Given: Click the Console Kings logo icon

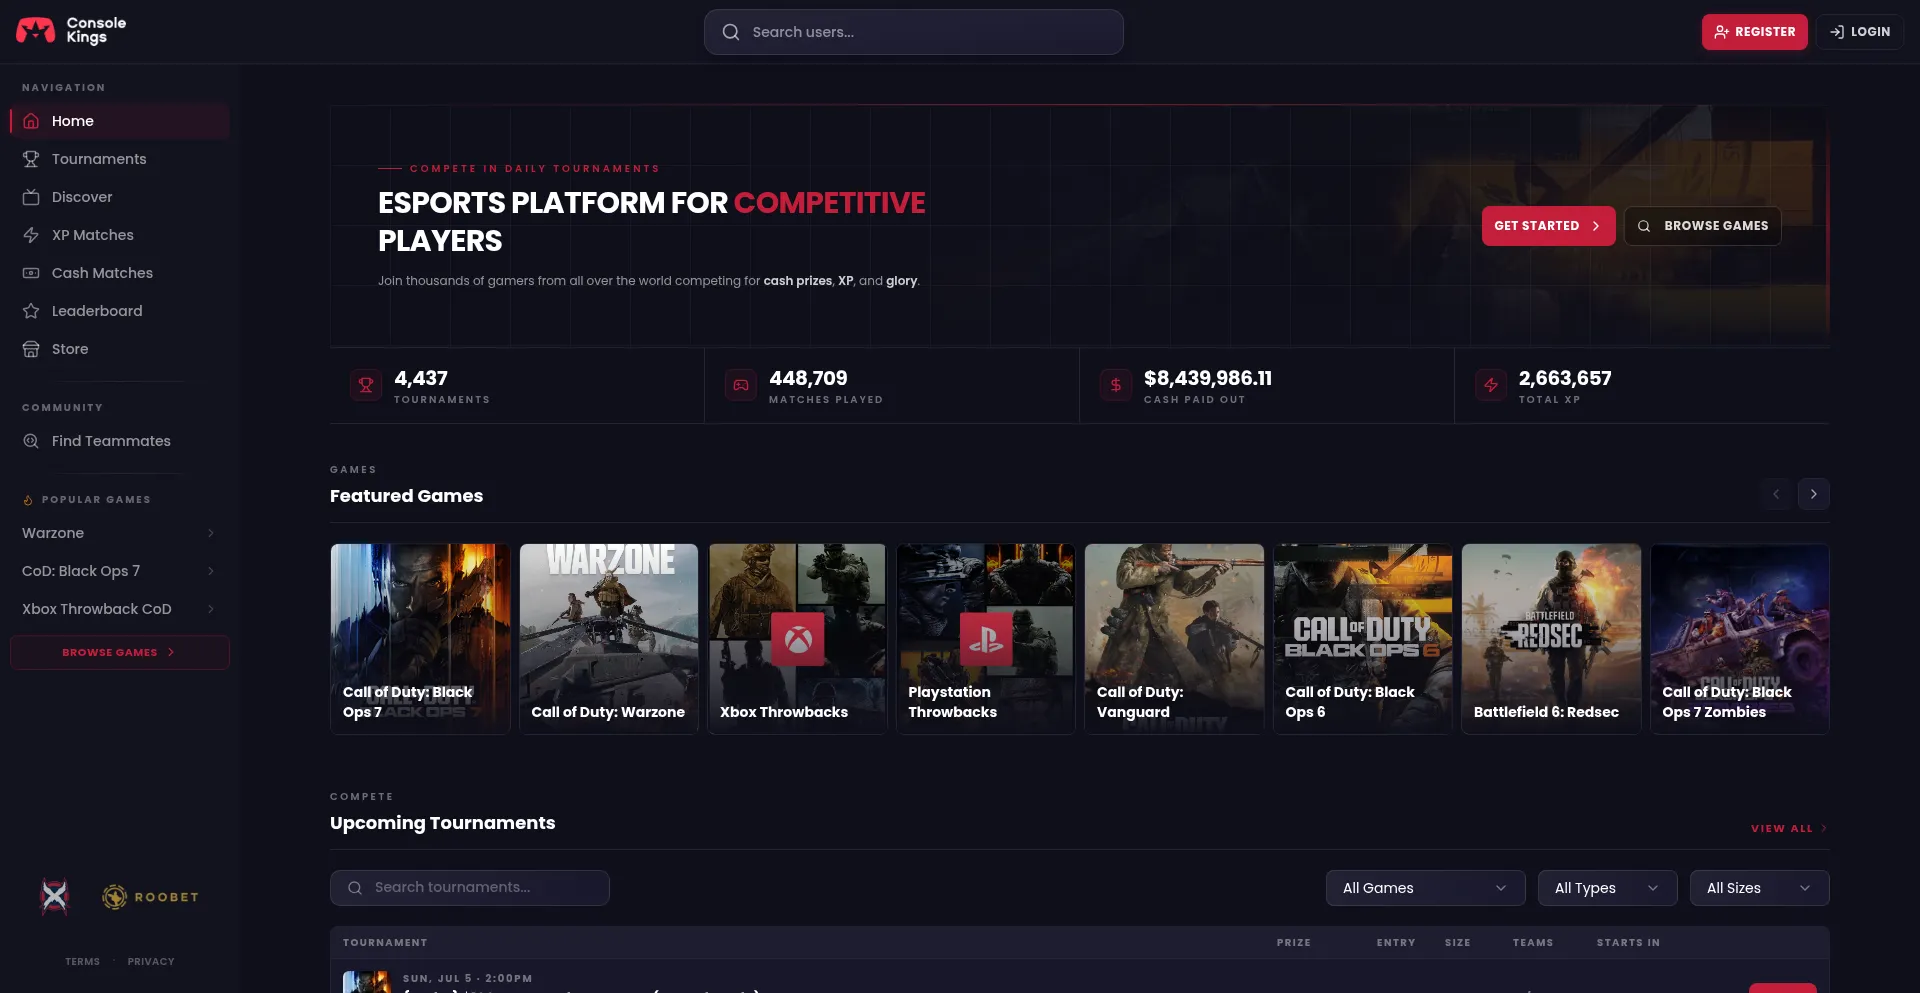Looking at the screenshot, I should point(36,30).
